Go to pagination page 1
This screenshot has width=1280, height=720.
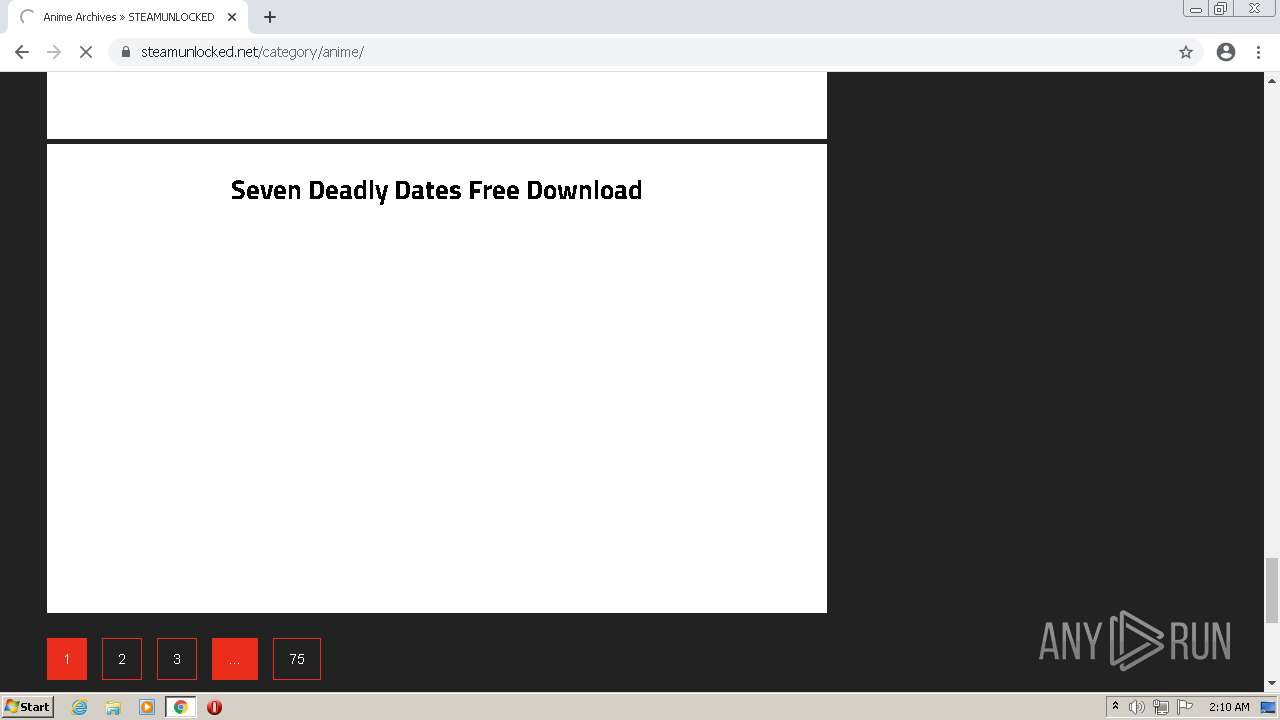pyautogui.click(x=67, y=659)
